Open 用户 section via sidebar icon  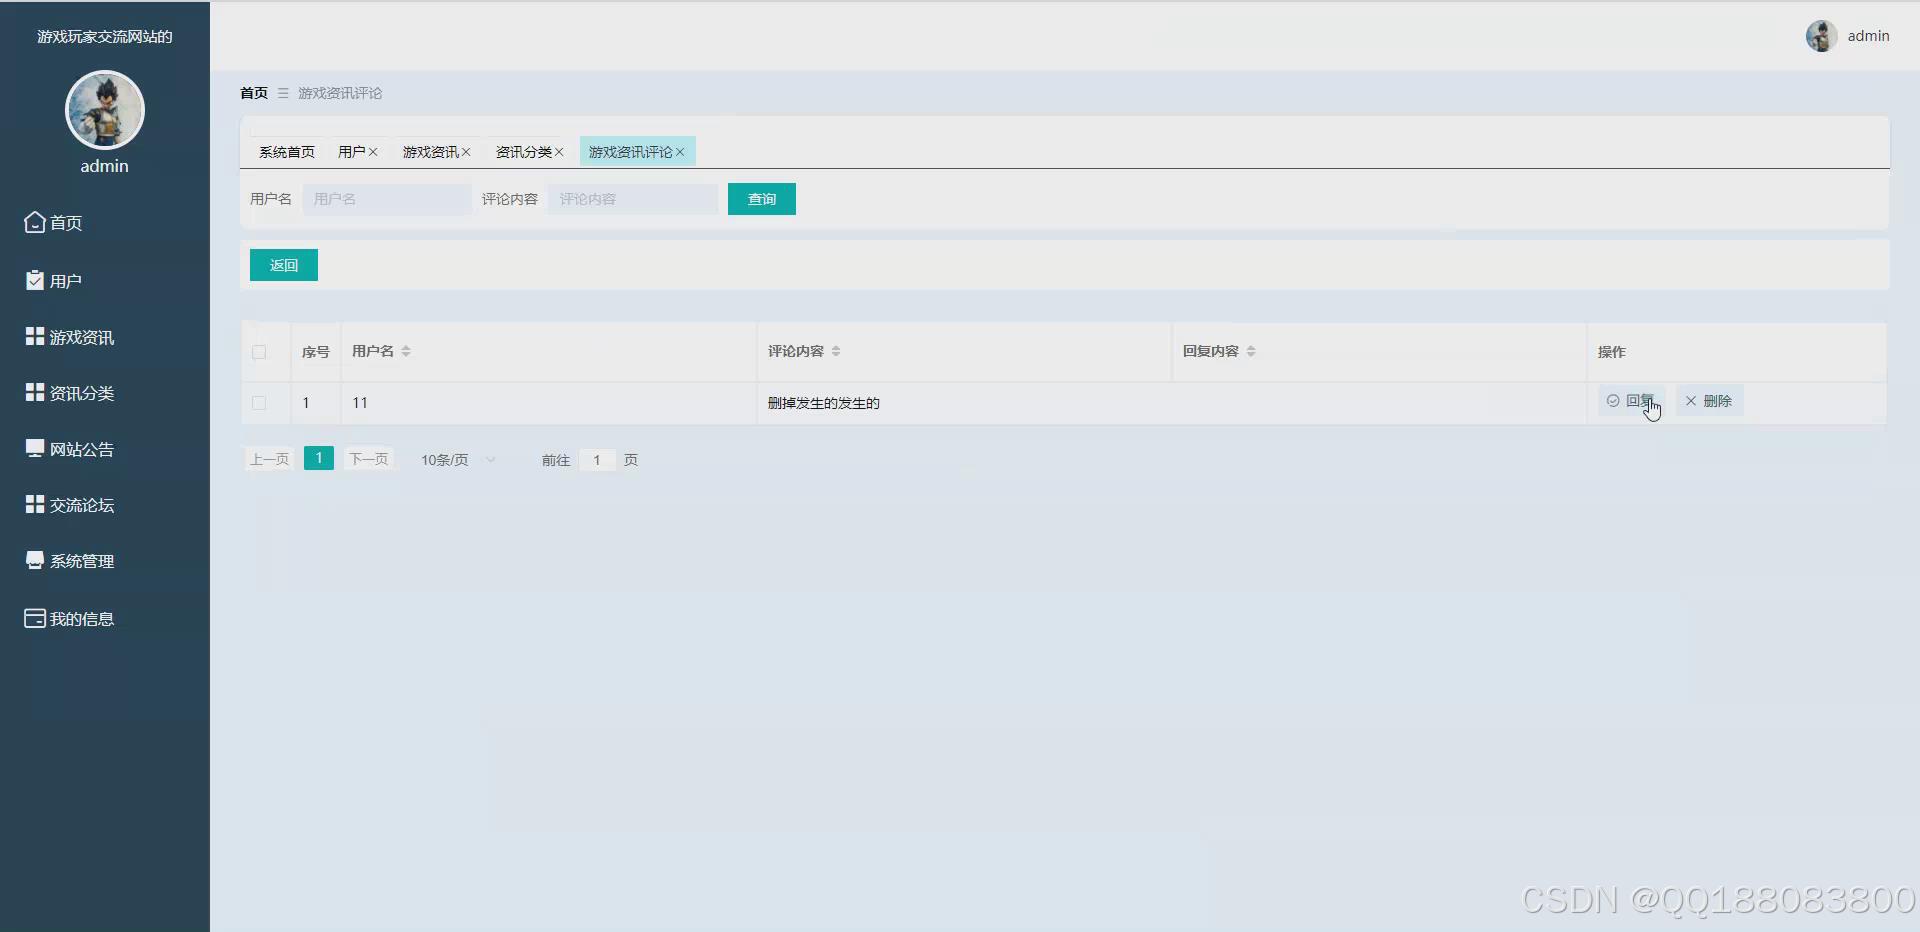[x=33, y=279]
